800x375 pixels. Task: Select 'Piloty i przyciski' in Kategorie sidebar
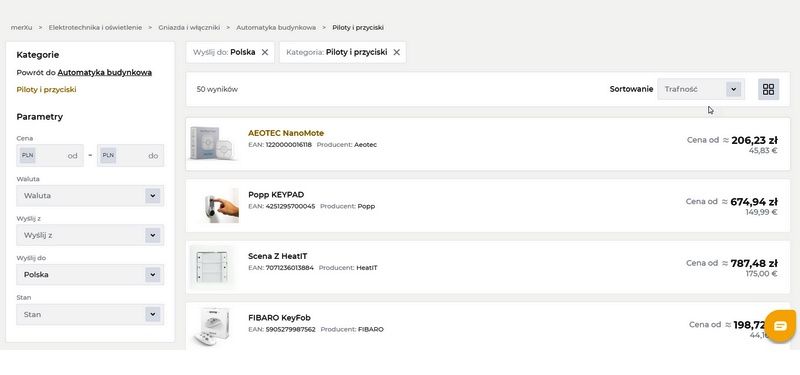[46, 89]
